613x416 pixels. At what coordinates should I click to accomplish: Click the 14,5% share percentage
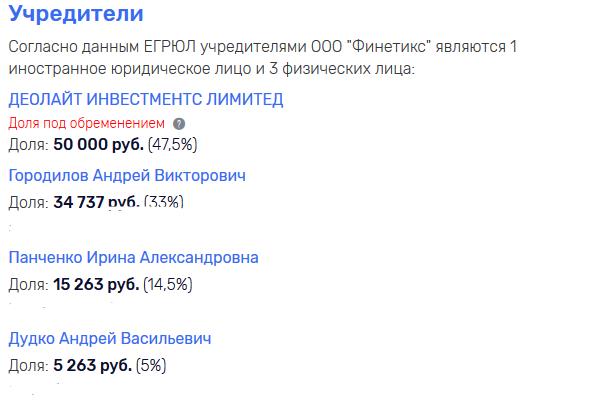pyautogui.click(x=168, y=285)
